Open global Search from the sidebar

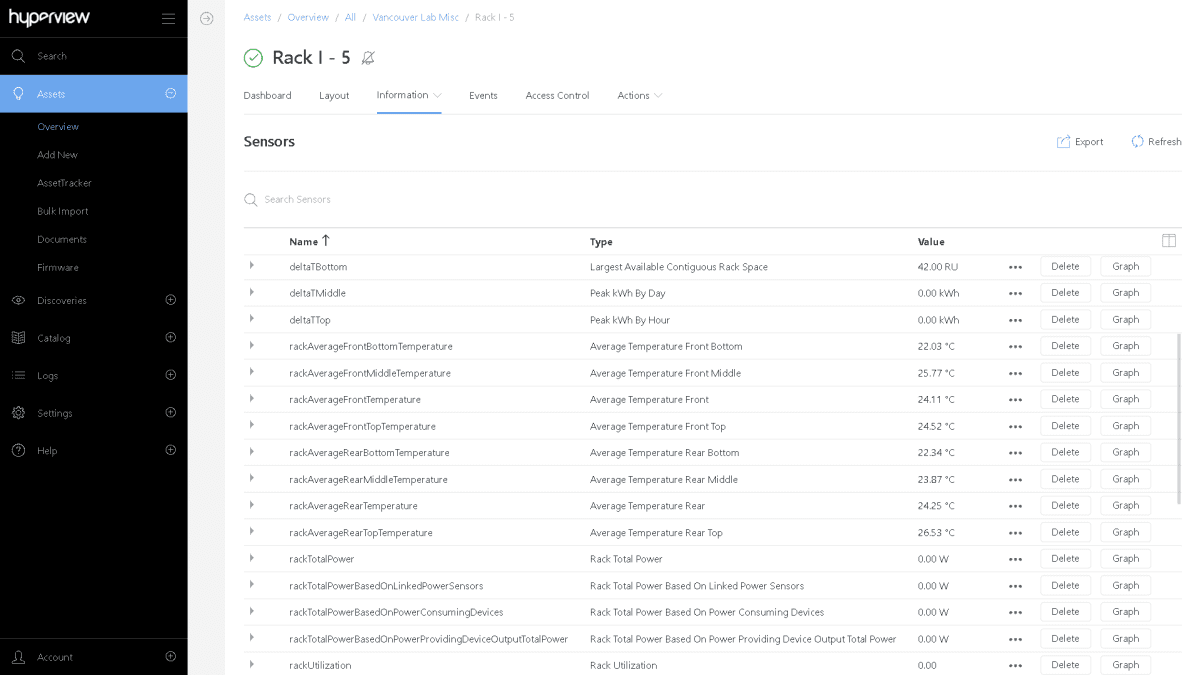pyautogui.click(x=16, y=56)
